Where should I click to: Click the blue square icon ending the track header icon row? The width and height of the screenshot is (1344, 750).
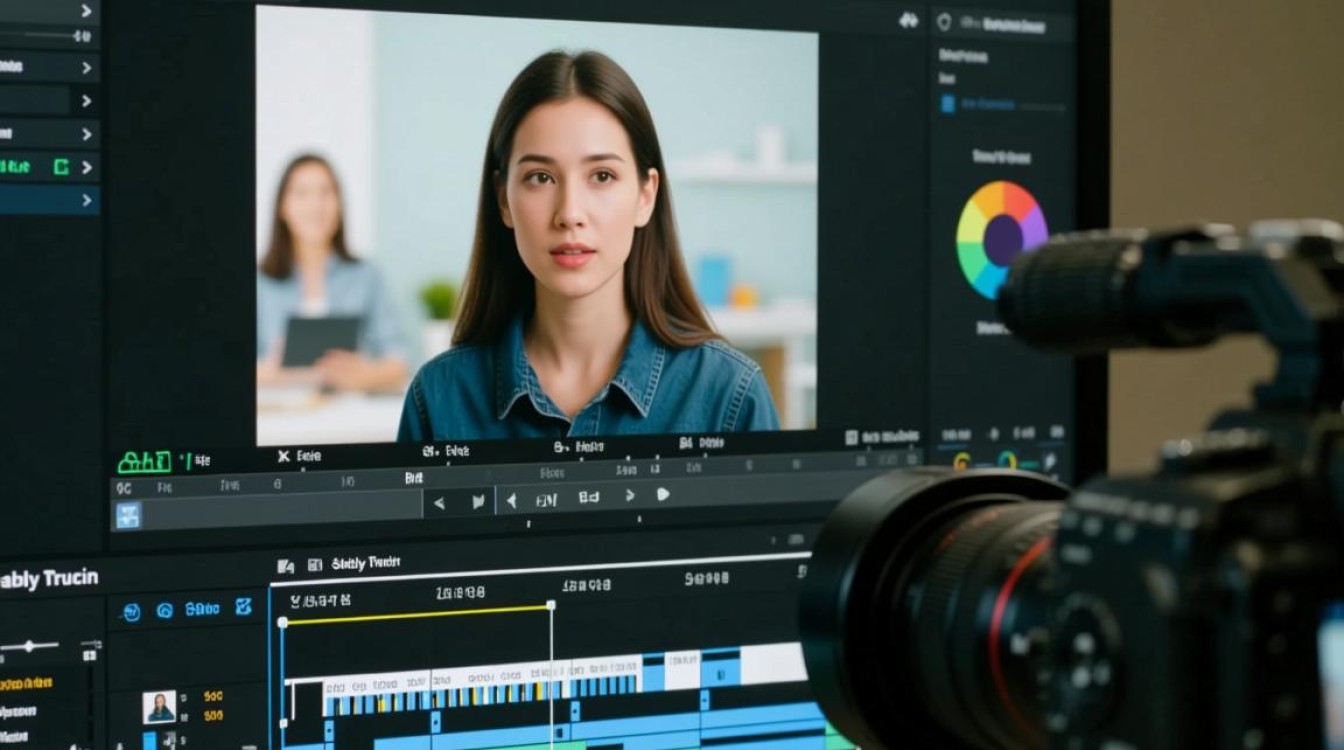[x=243, y=607]
